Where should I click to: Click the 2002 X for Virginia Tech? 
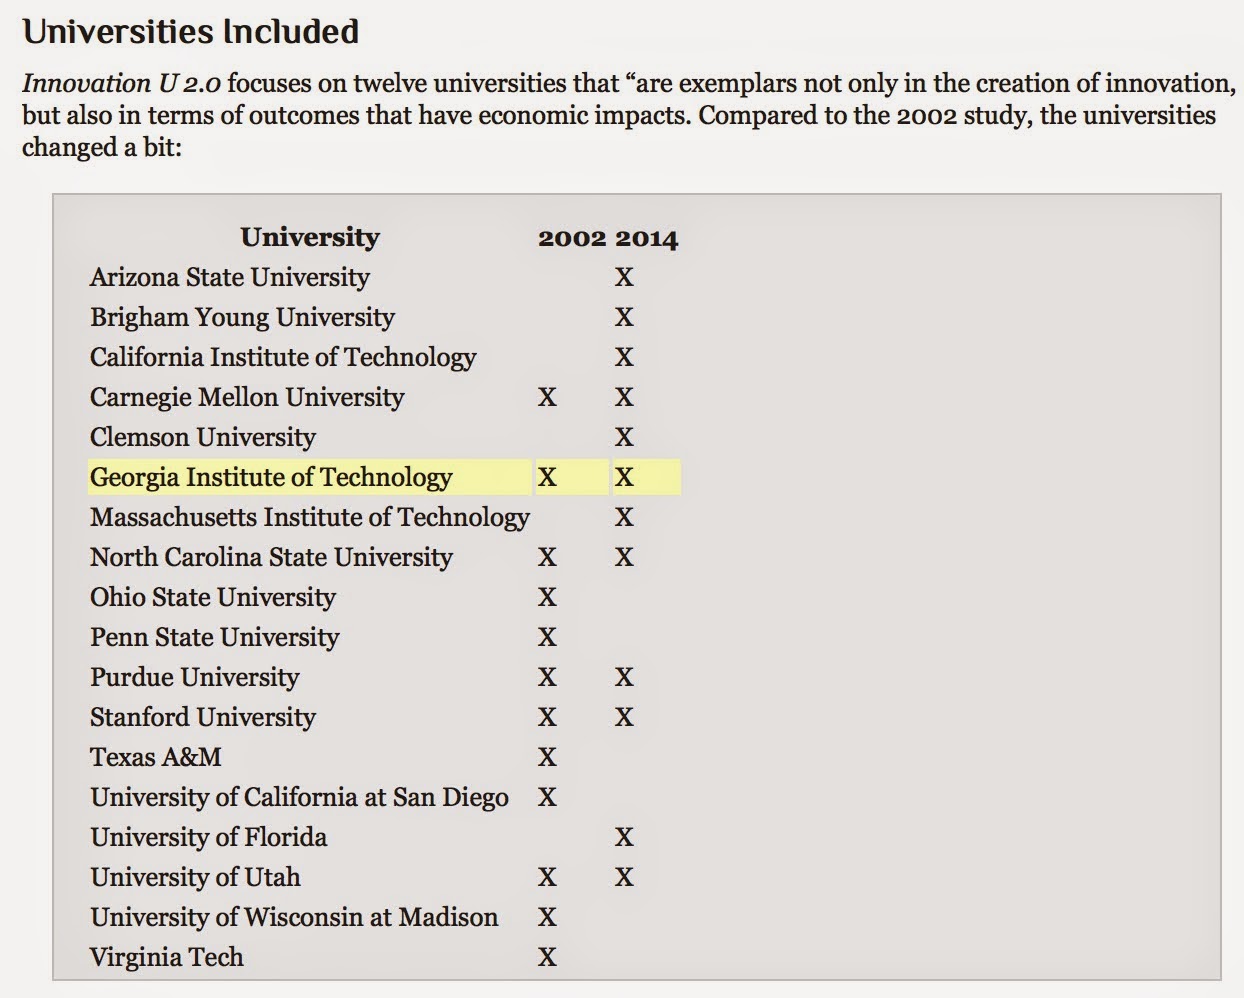pos(547,957)
